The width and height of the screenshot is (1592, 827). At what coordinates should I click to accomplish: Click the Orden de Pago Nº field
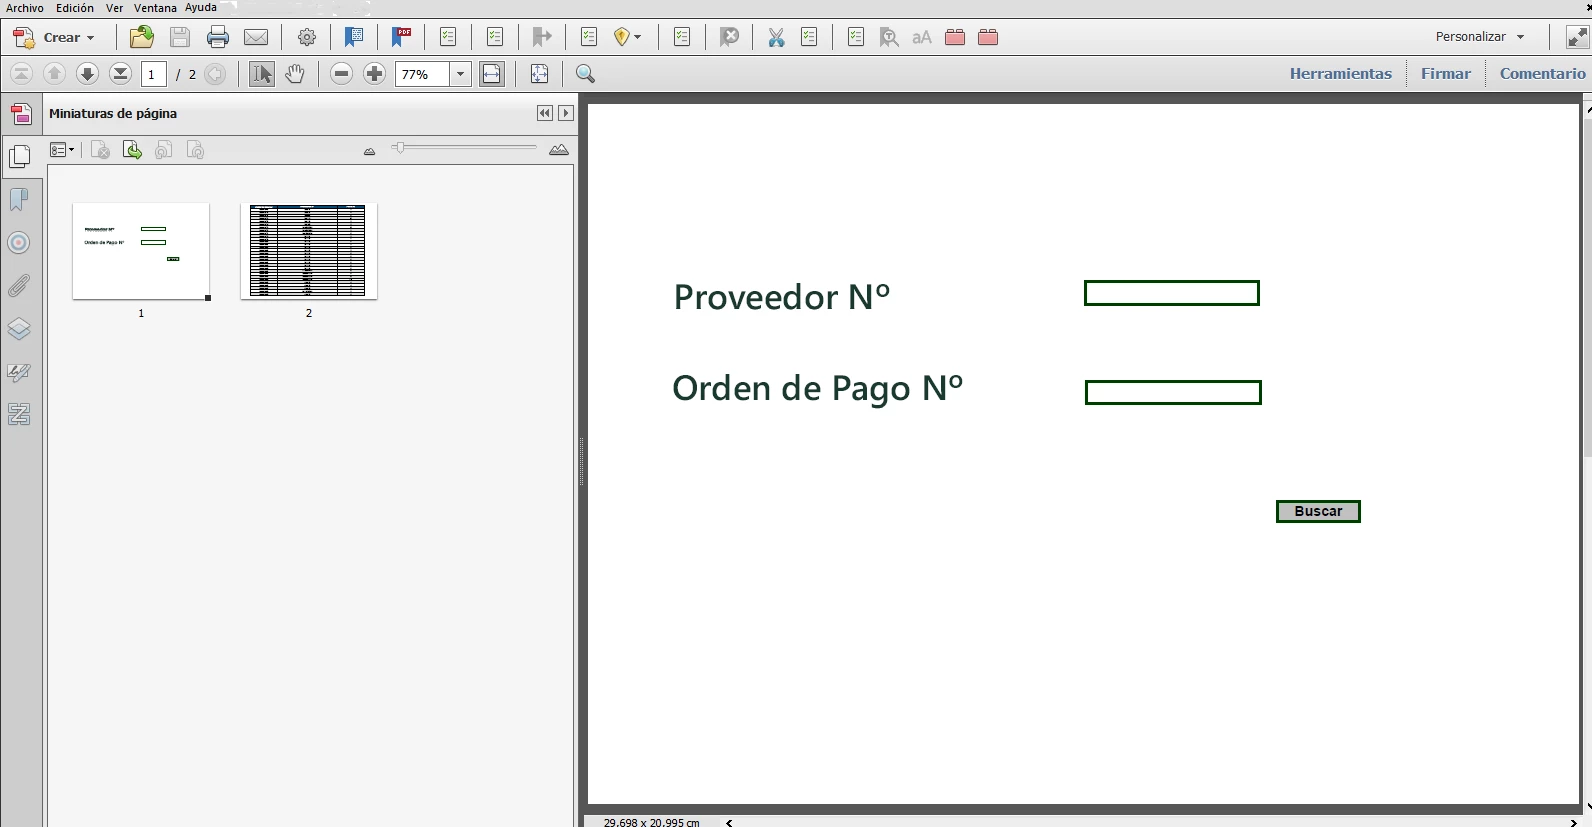point(1173,392)
